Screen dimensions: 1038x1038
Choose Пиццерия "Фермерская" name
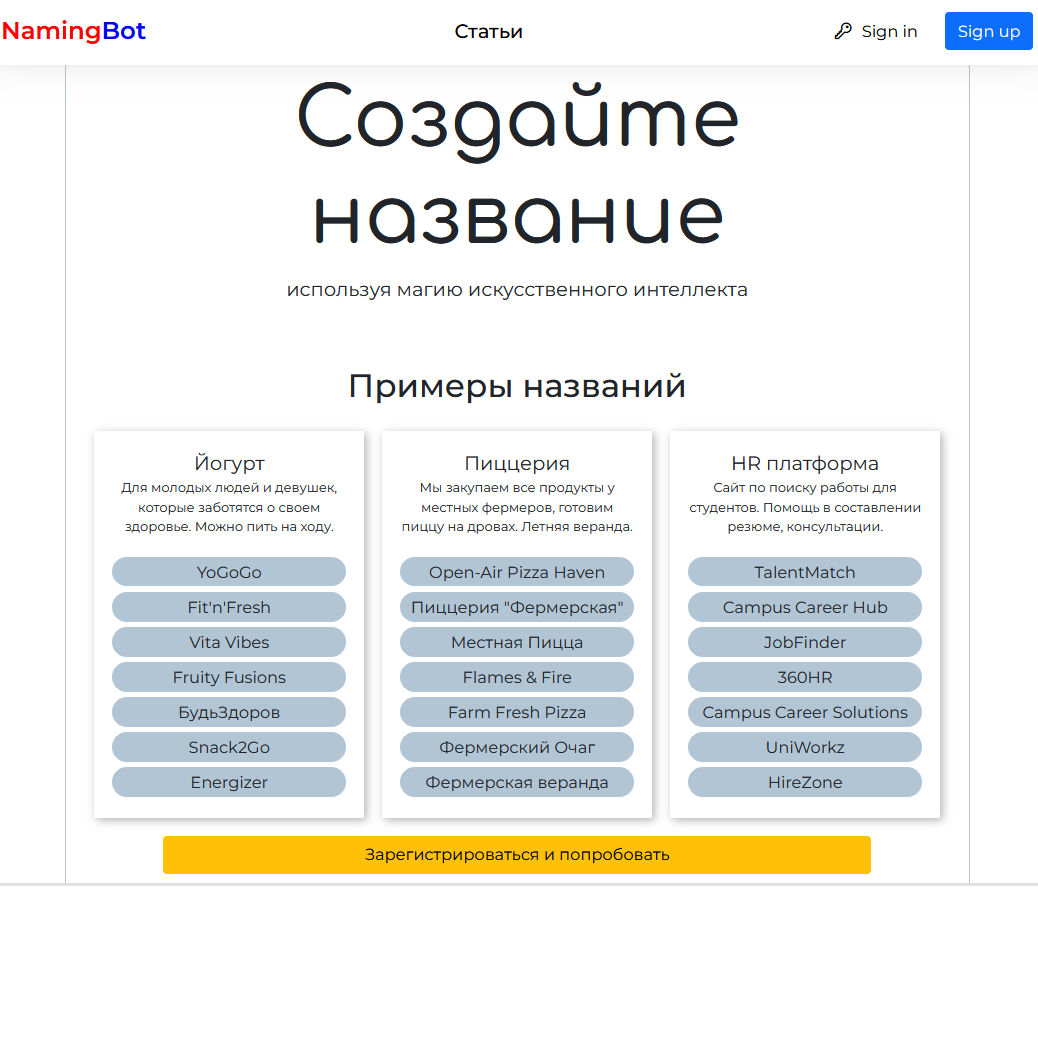(x=517, y=607)
